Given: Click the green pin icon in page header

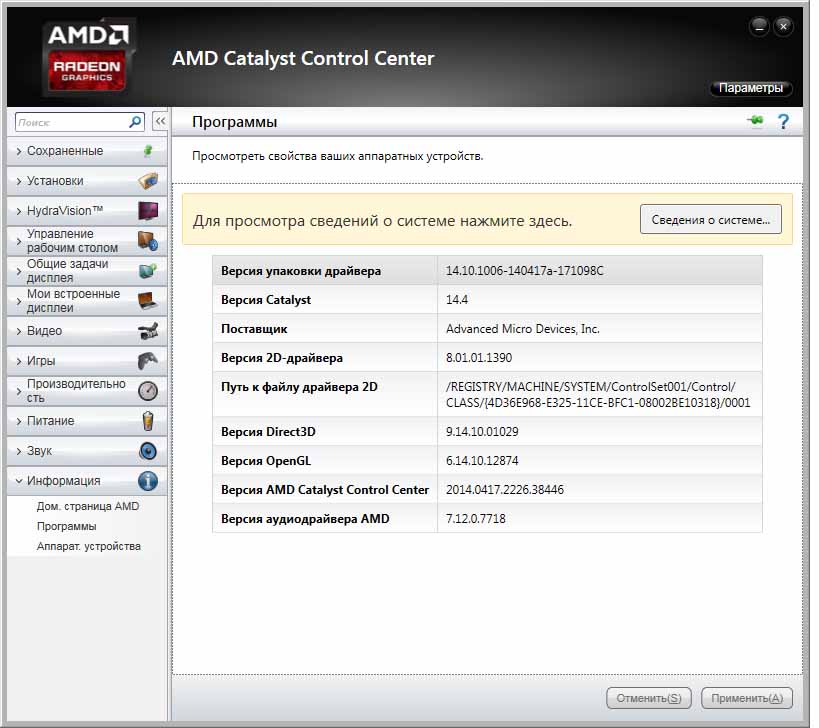Looking at the screenshot, I should click(x=755, y=121).
